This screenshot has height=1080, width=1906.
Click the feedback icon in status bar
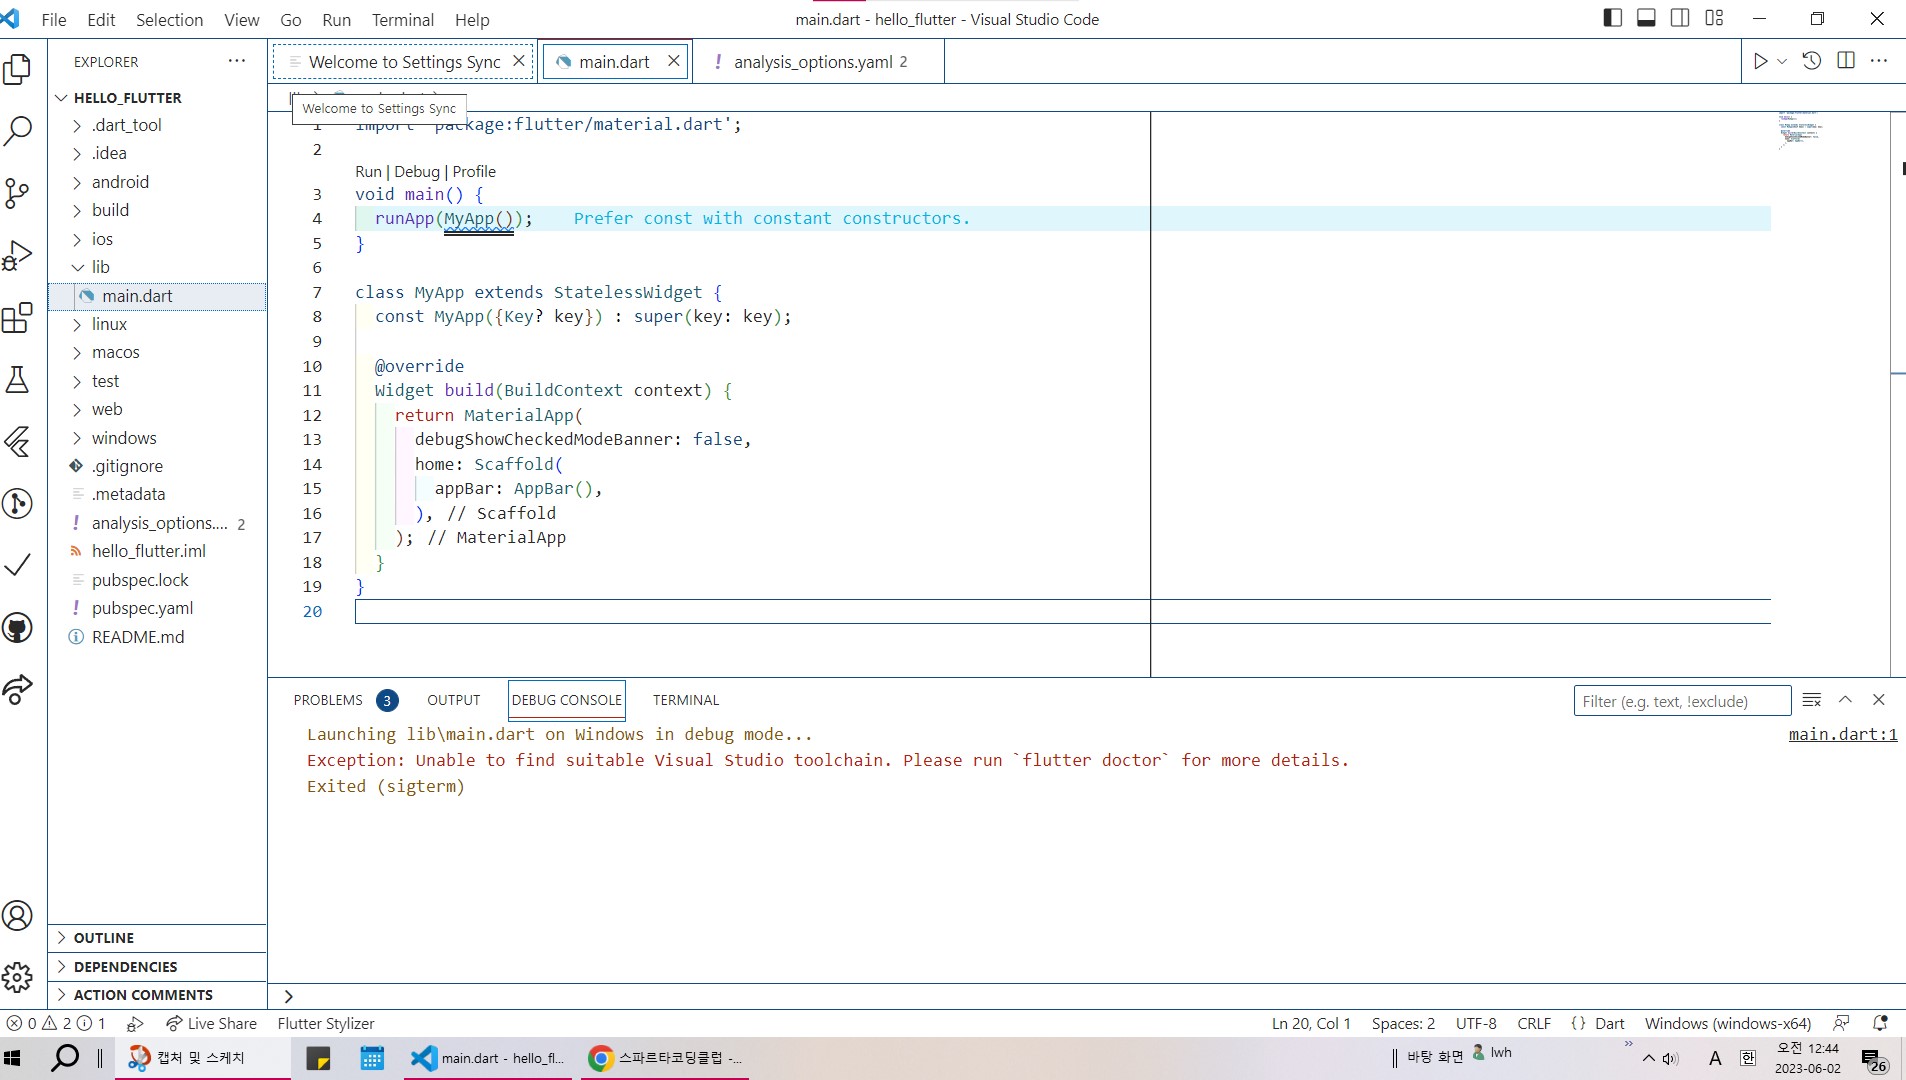(x=1841, y=1023)
